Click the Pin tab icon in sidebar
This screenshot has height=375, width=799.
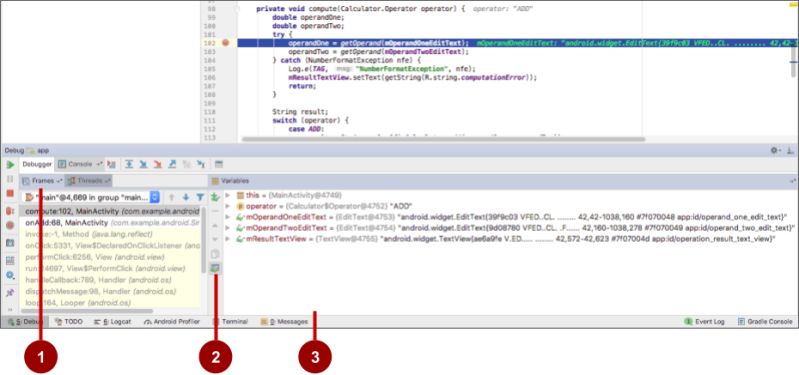pos(10,292)
